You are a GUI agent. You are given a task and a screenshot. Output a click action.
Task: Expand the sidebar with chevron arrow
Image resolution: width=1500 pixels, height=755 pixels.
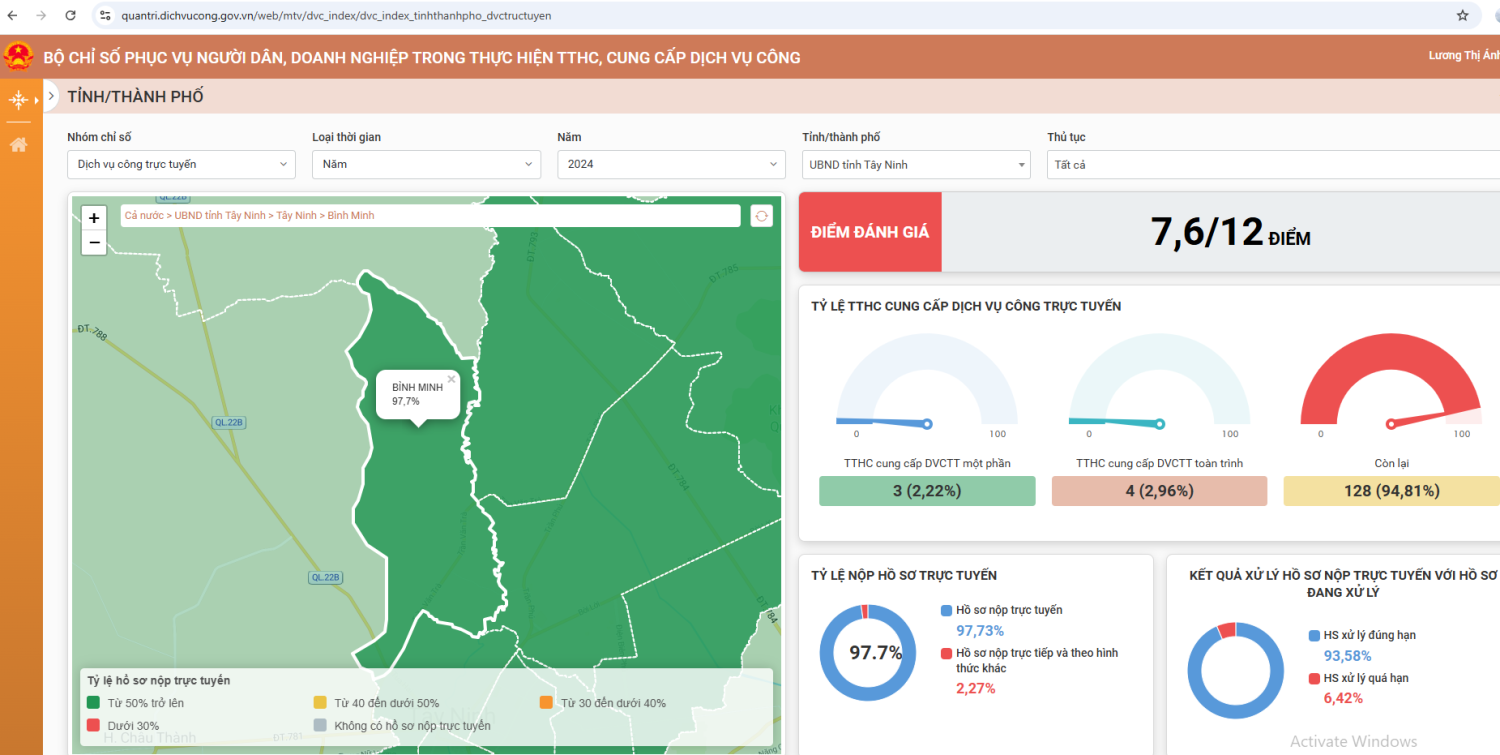coord(50,98)
